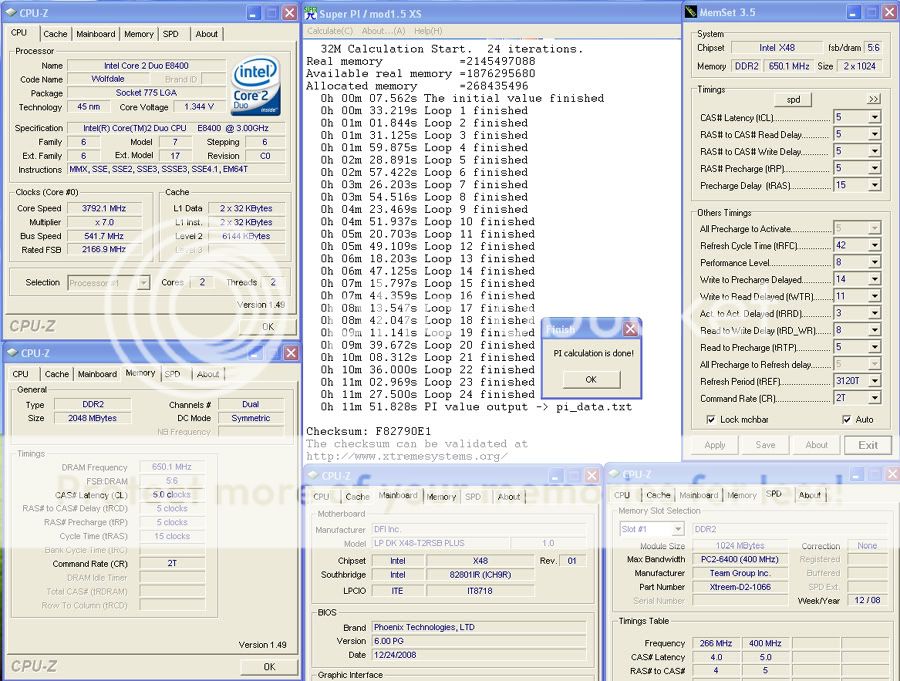The width and height of the screenshot is (900, 681).
Task: Open the Performance Level dropdown
Action: (x=874, y=262)
